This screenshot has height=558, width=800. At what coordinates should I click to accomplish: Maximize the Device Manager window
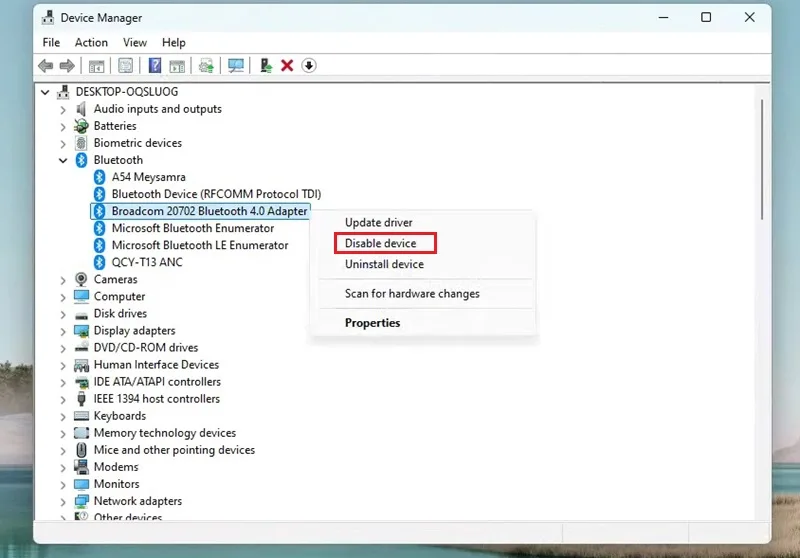click(x=706, y=17)
